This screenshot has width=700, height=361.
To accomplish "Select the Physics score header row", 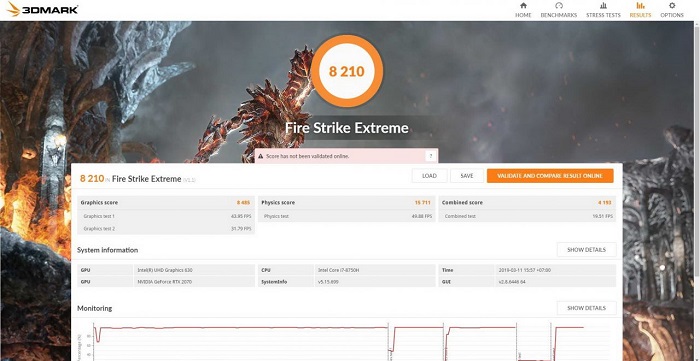I will [x=346, y=203].
